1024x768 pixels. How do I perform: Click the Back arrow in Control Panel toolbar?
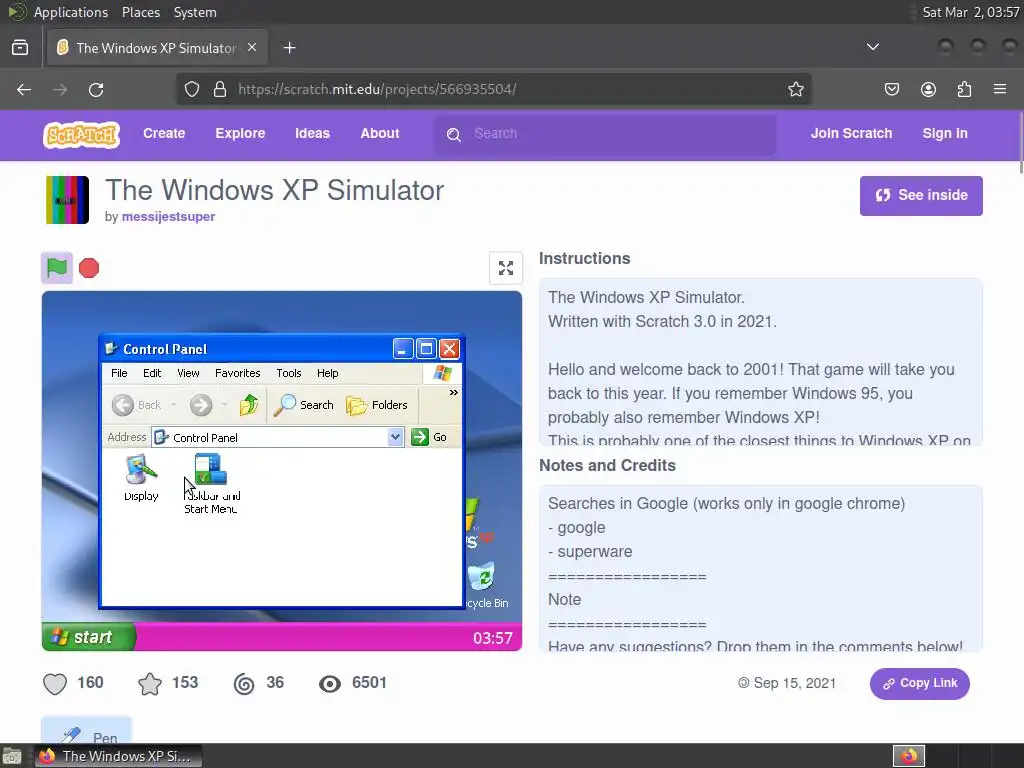pyautogui.click(x=123, y=405)
